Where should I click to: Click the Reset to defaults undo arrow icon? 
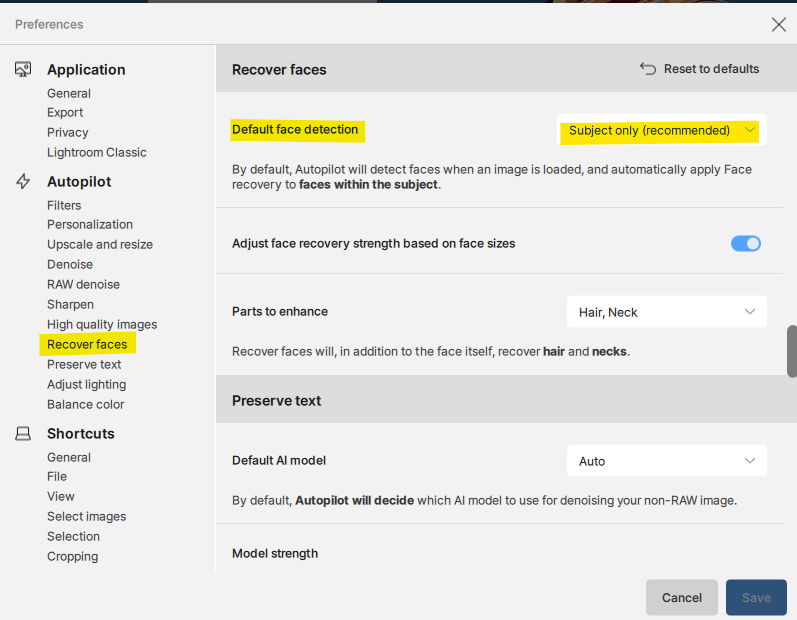(648, 69)
